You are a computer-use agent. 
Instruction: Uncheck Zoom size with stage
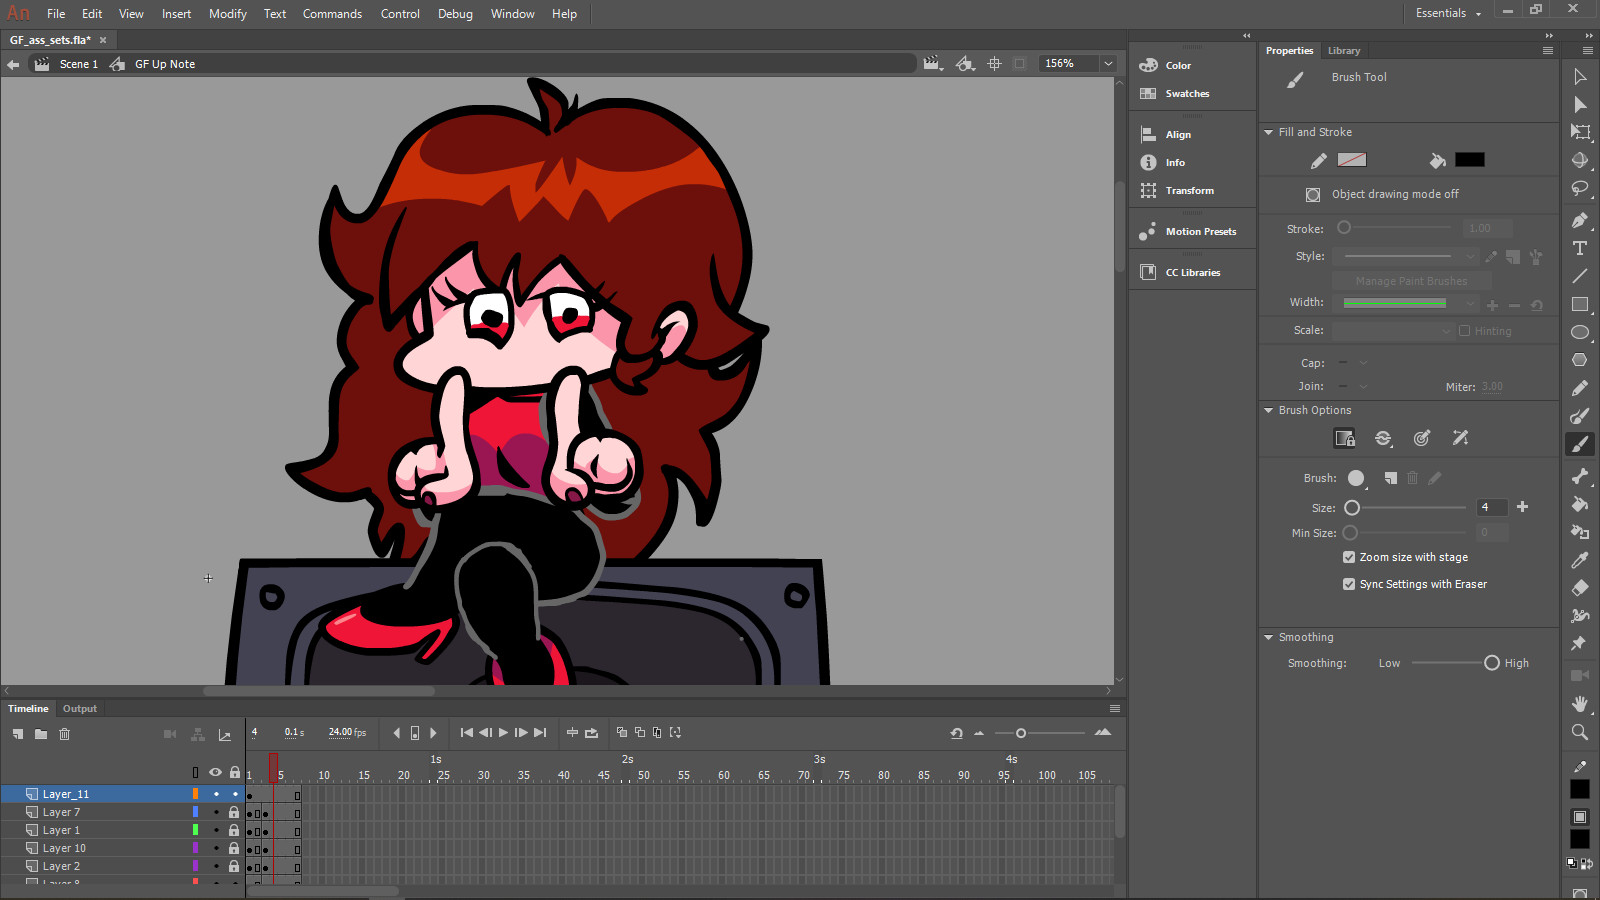point(1349,557)
